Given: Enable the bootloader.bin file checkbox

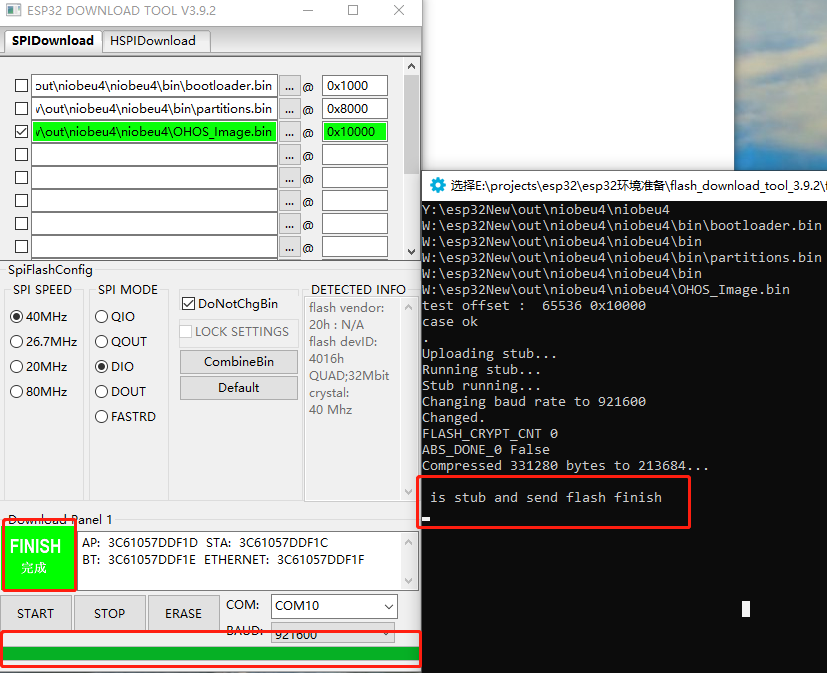Looking at the screenshot, I should coord(22,85).
